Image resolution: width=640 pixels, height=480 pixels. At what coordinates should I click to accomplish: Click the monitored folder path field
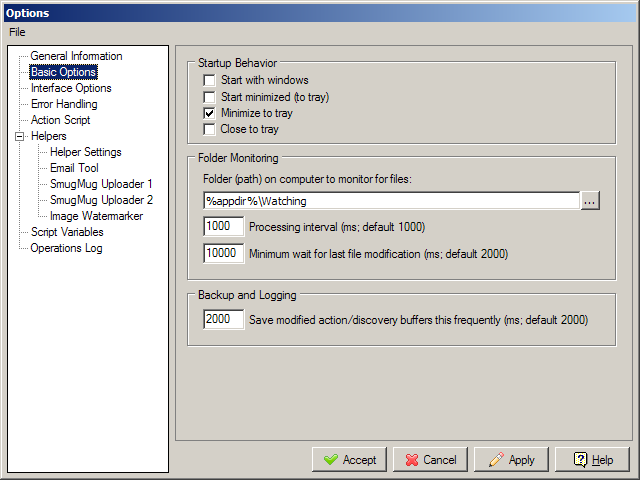coord(391,201)
